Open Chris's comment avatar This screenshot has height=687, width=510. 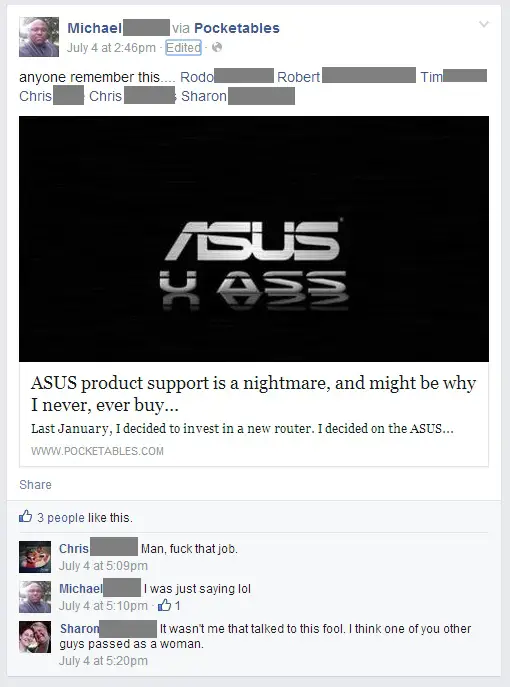coord(35,557)
